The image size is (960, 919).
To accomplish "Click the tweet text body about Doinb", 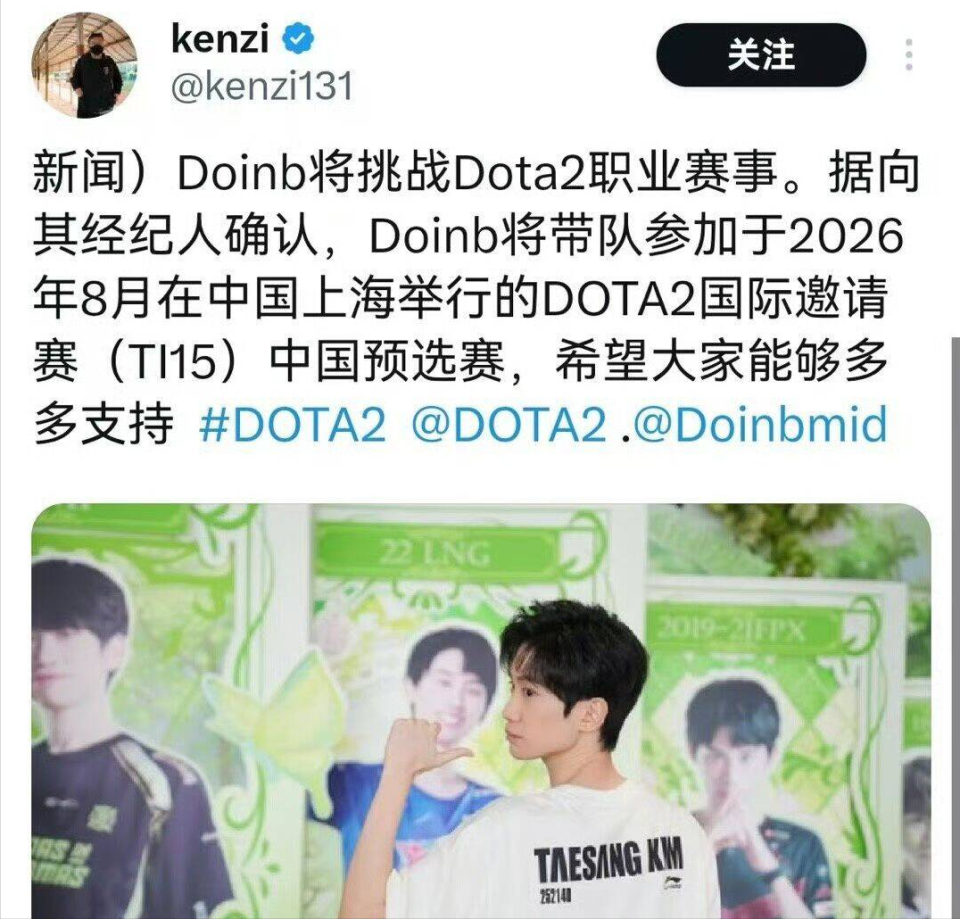I will (476, 298).
